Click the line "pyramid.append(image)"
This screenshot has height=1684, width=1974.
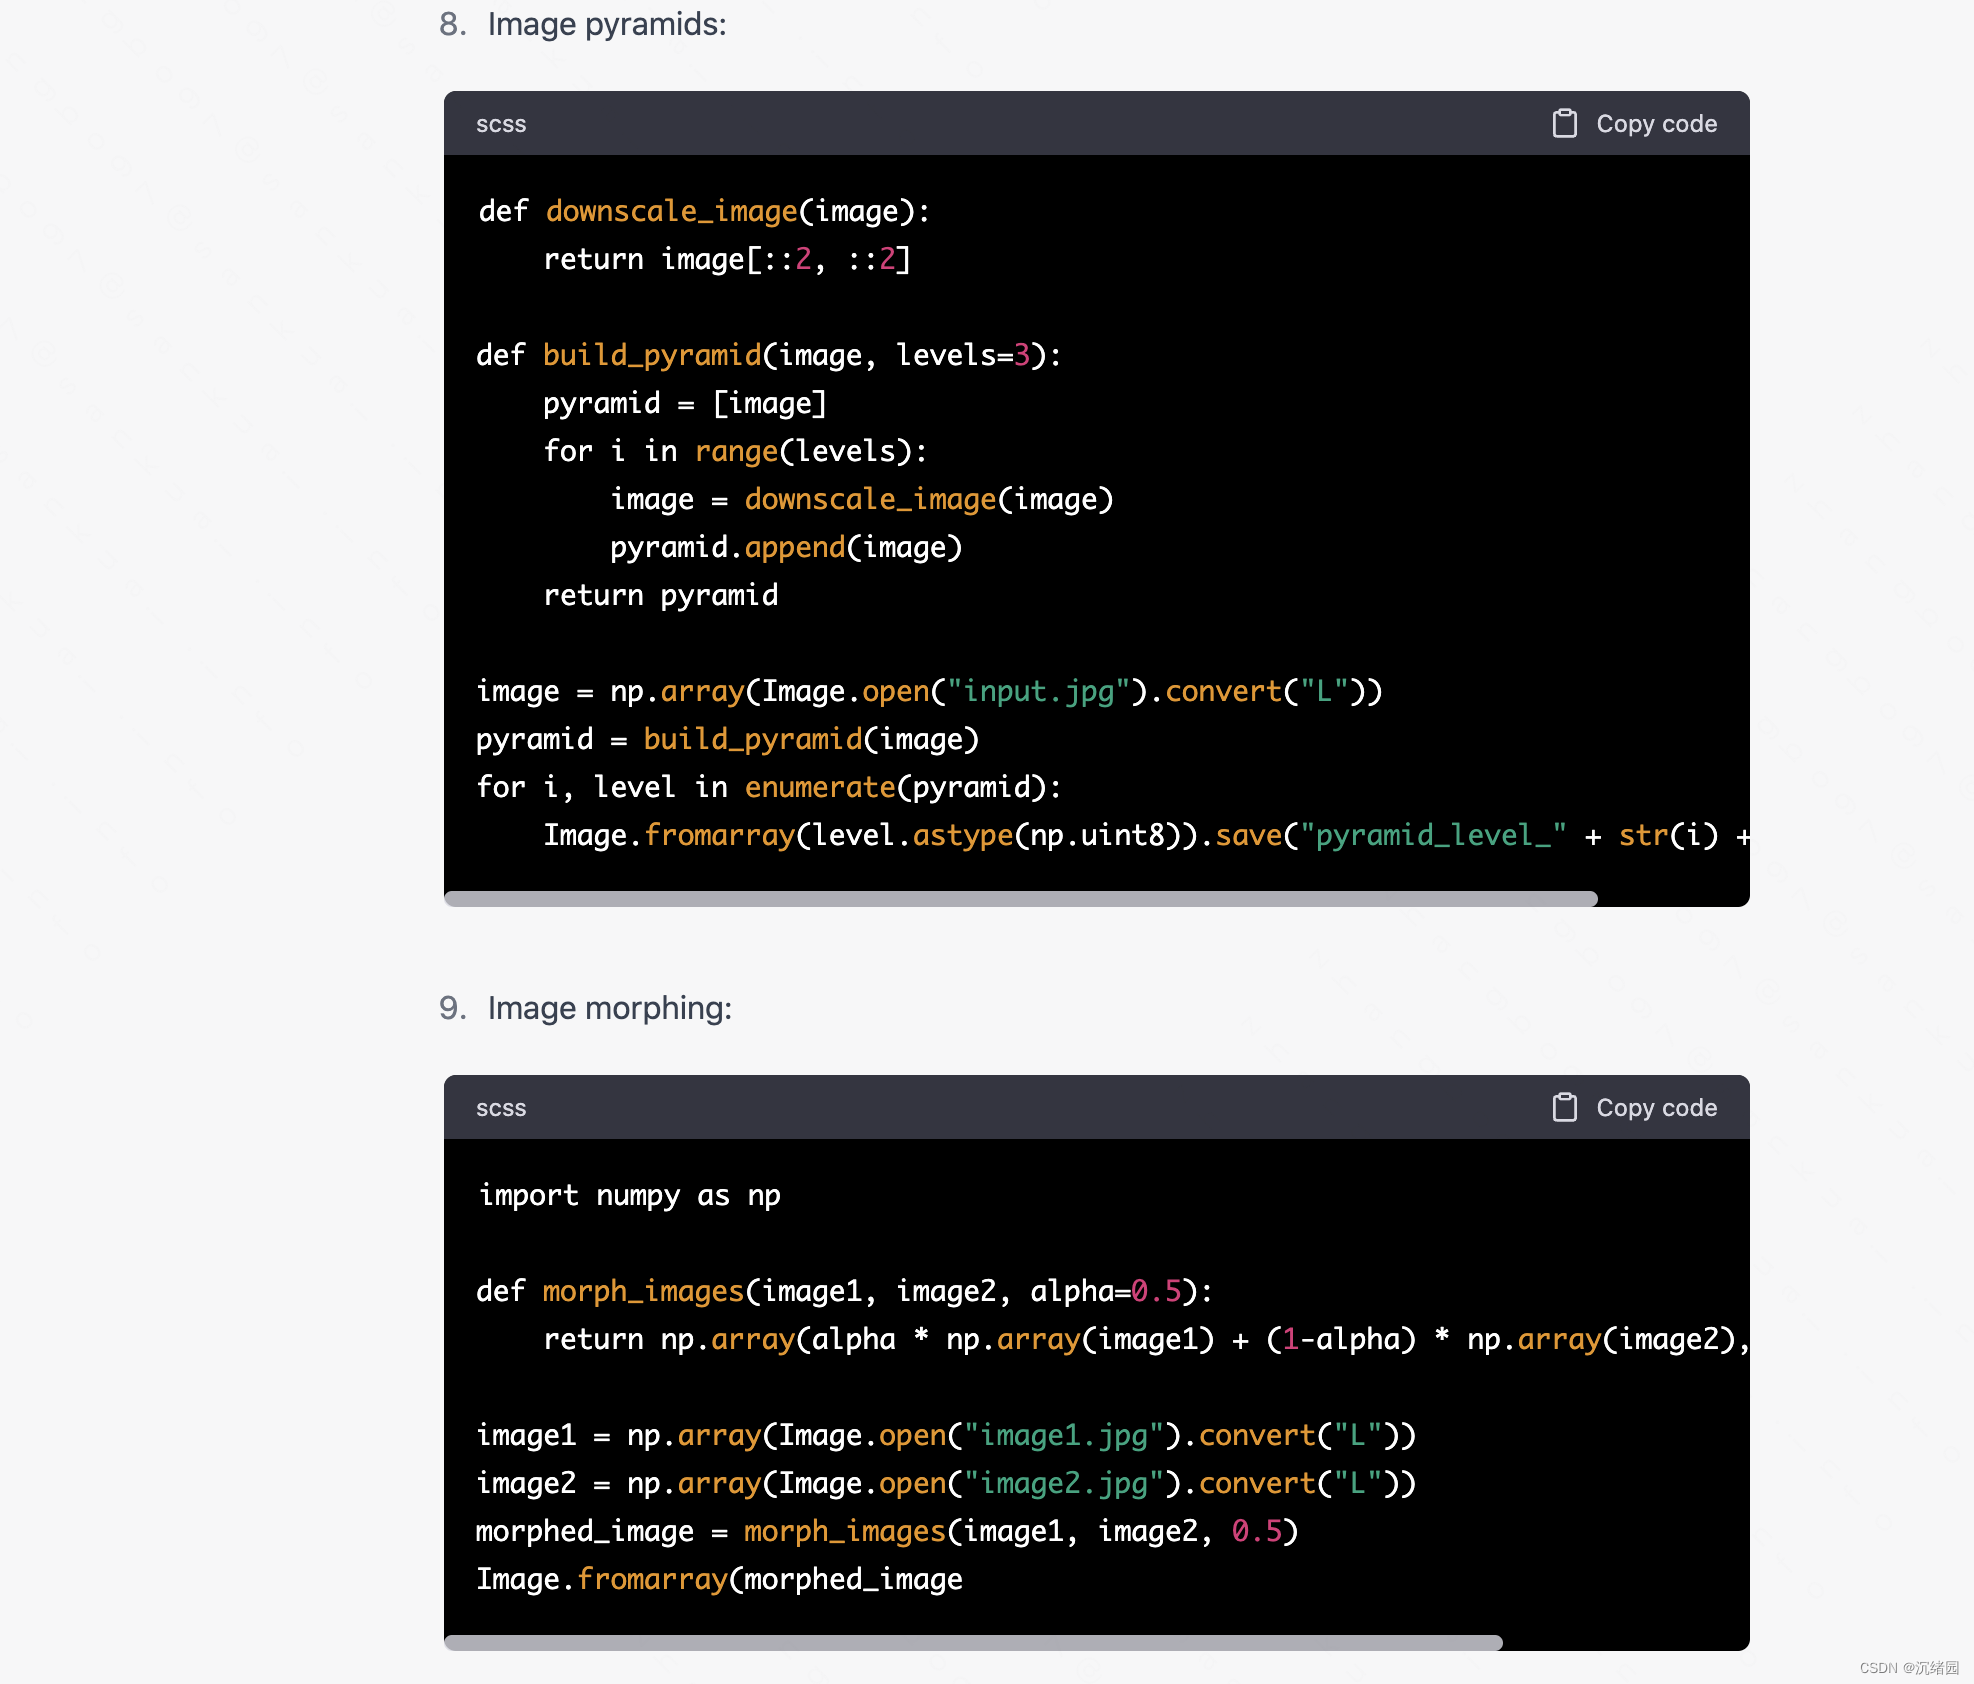point(786,547)
